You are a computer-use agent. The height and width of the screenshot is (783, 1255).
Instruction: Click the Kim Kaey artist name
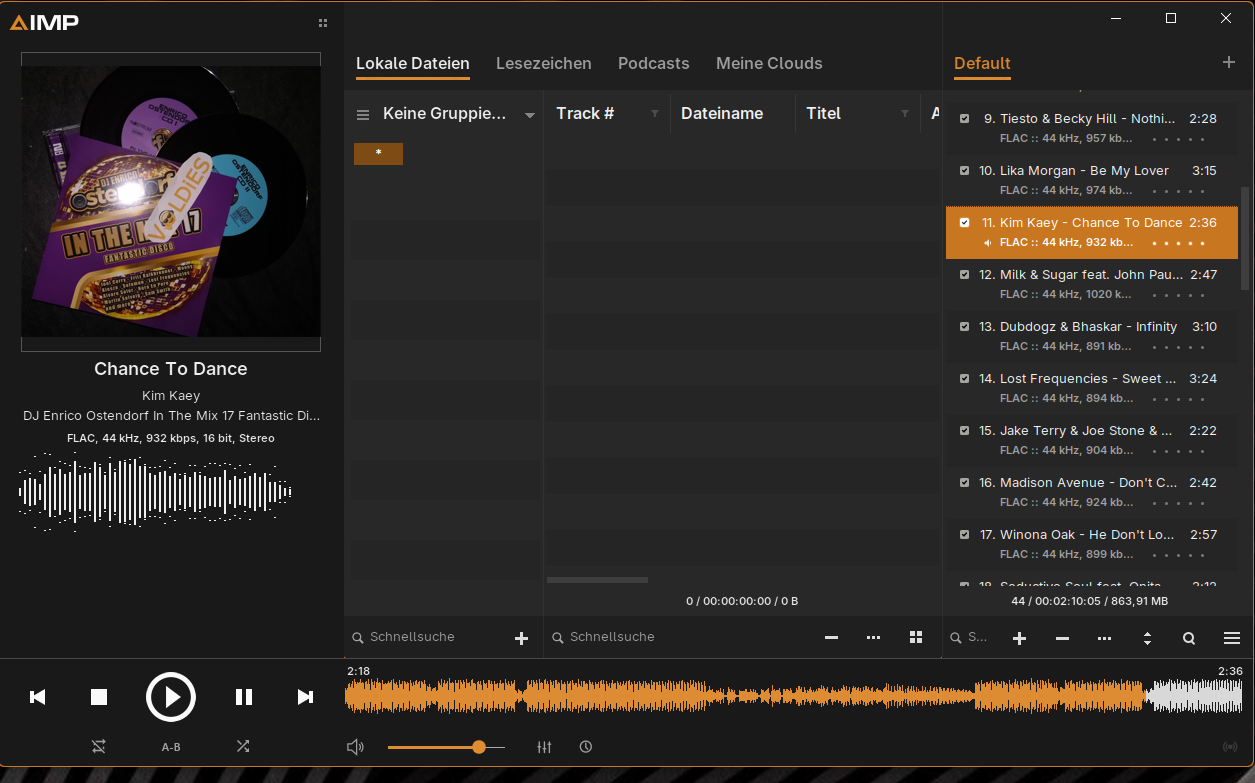tap(171, 395)
